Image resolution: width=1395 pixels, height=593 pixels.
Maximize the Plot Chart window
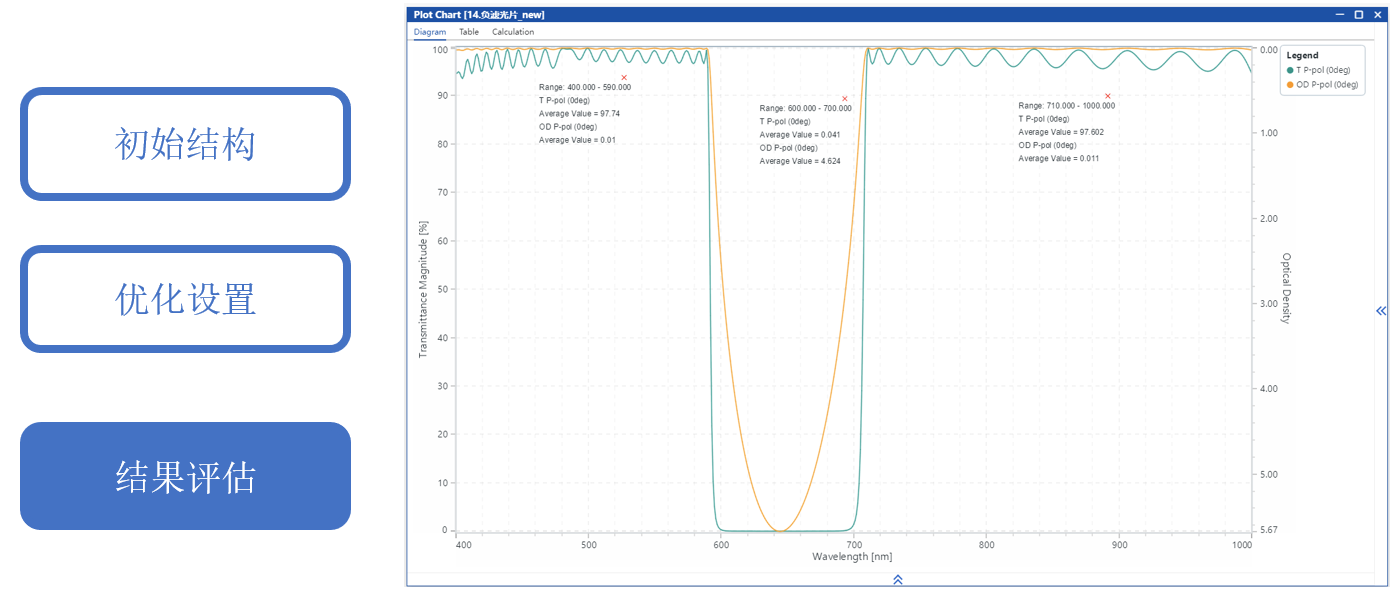[1358, 15]
